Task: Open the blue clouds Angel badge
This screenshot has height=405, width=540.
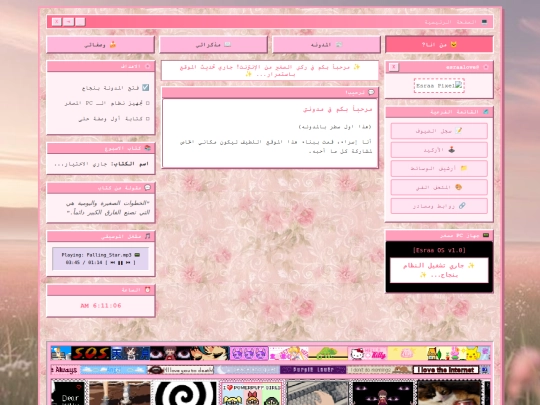Action: (x=114, y=370)
